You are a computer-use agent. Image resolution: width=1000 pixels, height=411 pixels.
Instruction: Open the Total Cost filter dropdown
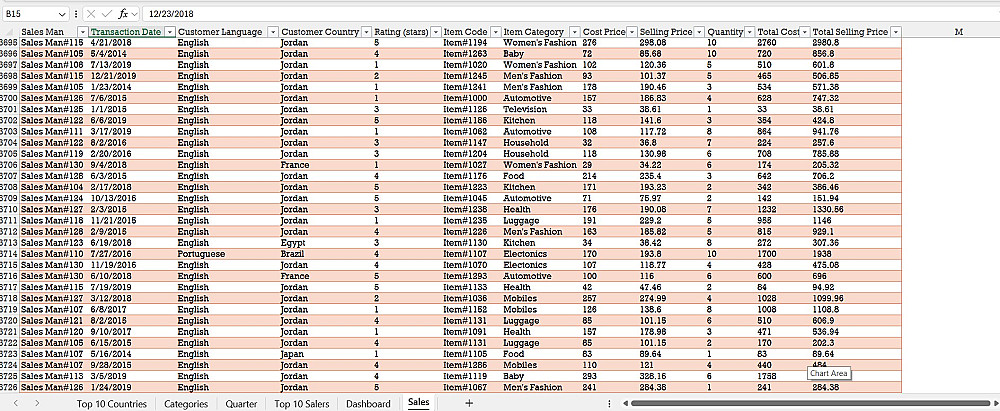(x=804, y=32)
